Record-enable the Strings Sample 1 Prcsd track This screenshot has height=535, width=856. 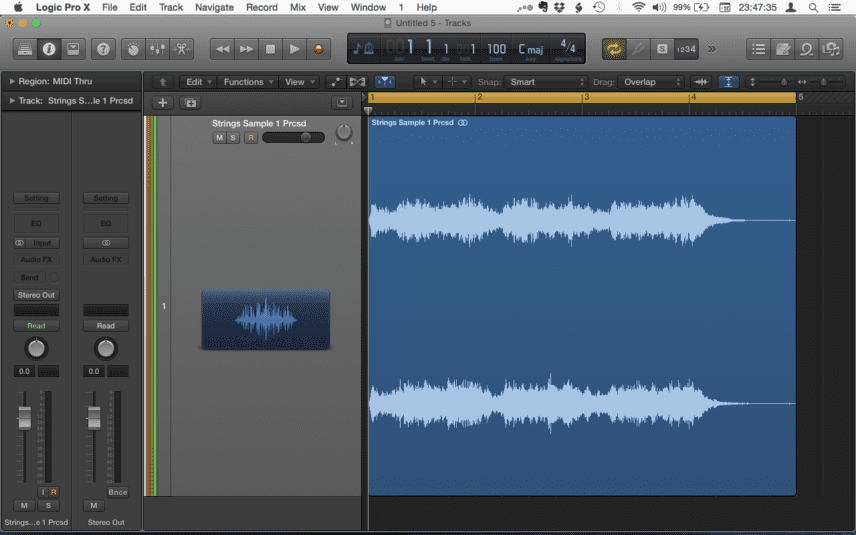[x=251, y=138]
